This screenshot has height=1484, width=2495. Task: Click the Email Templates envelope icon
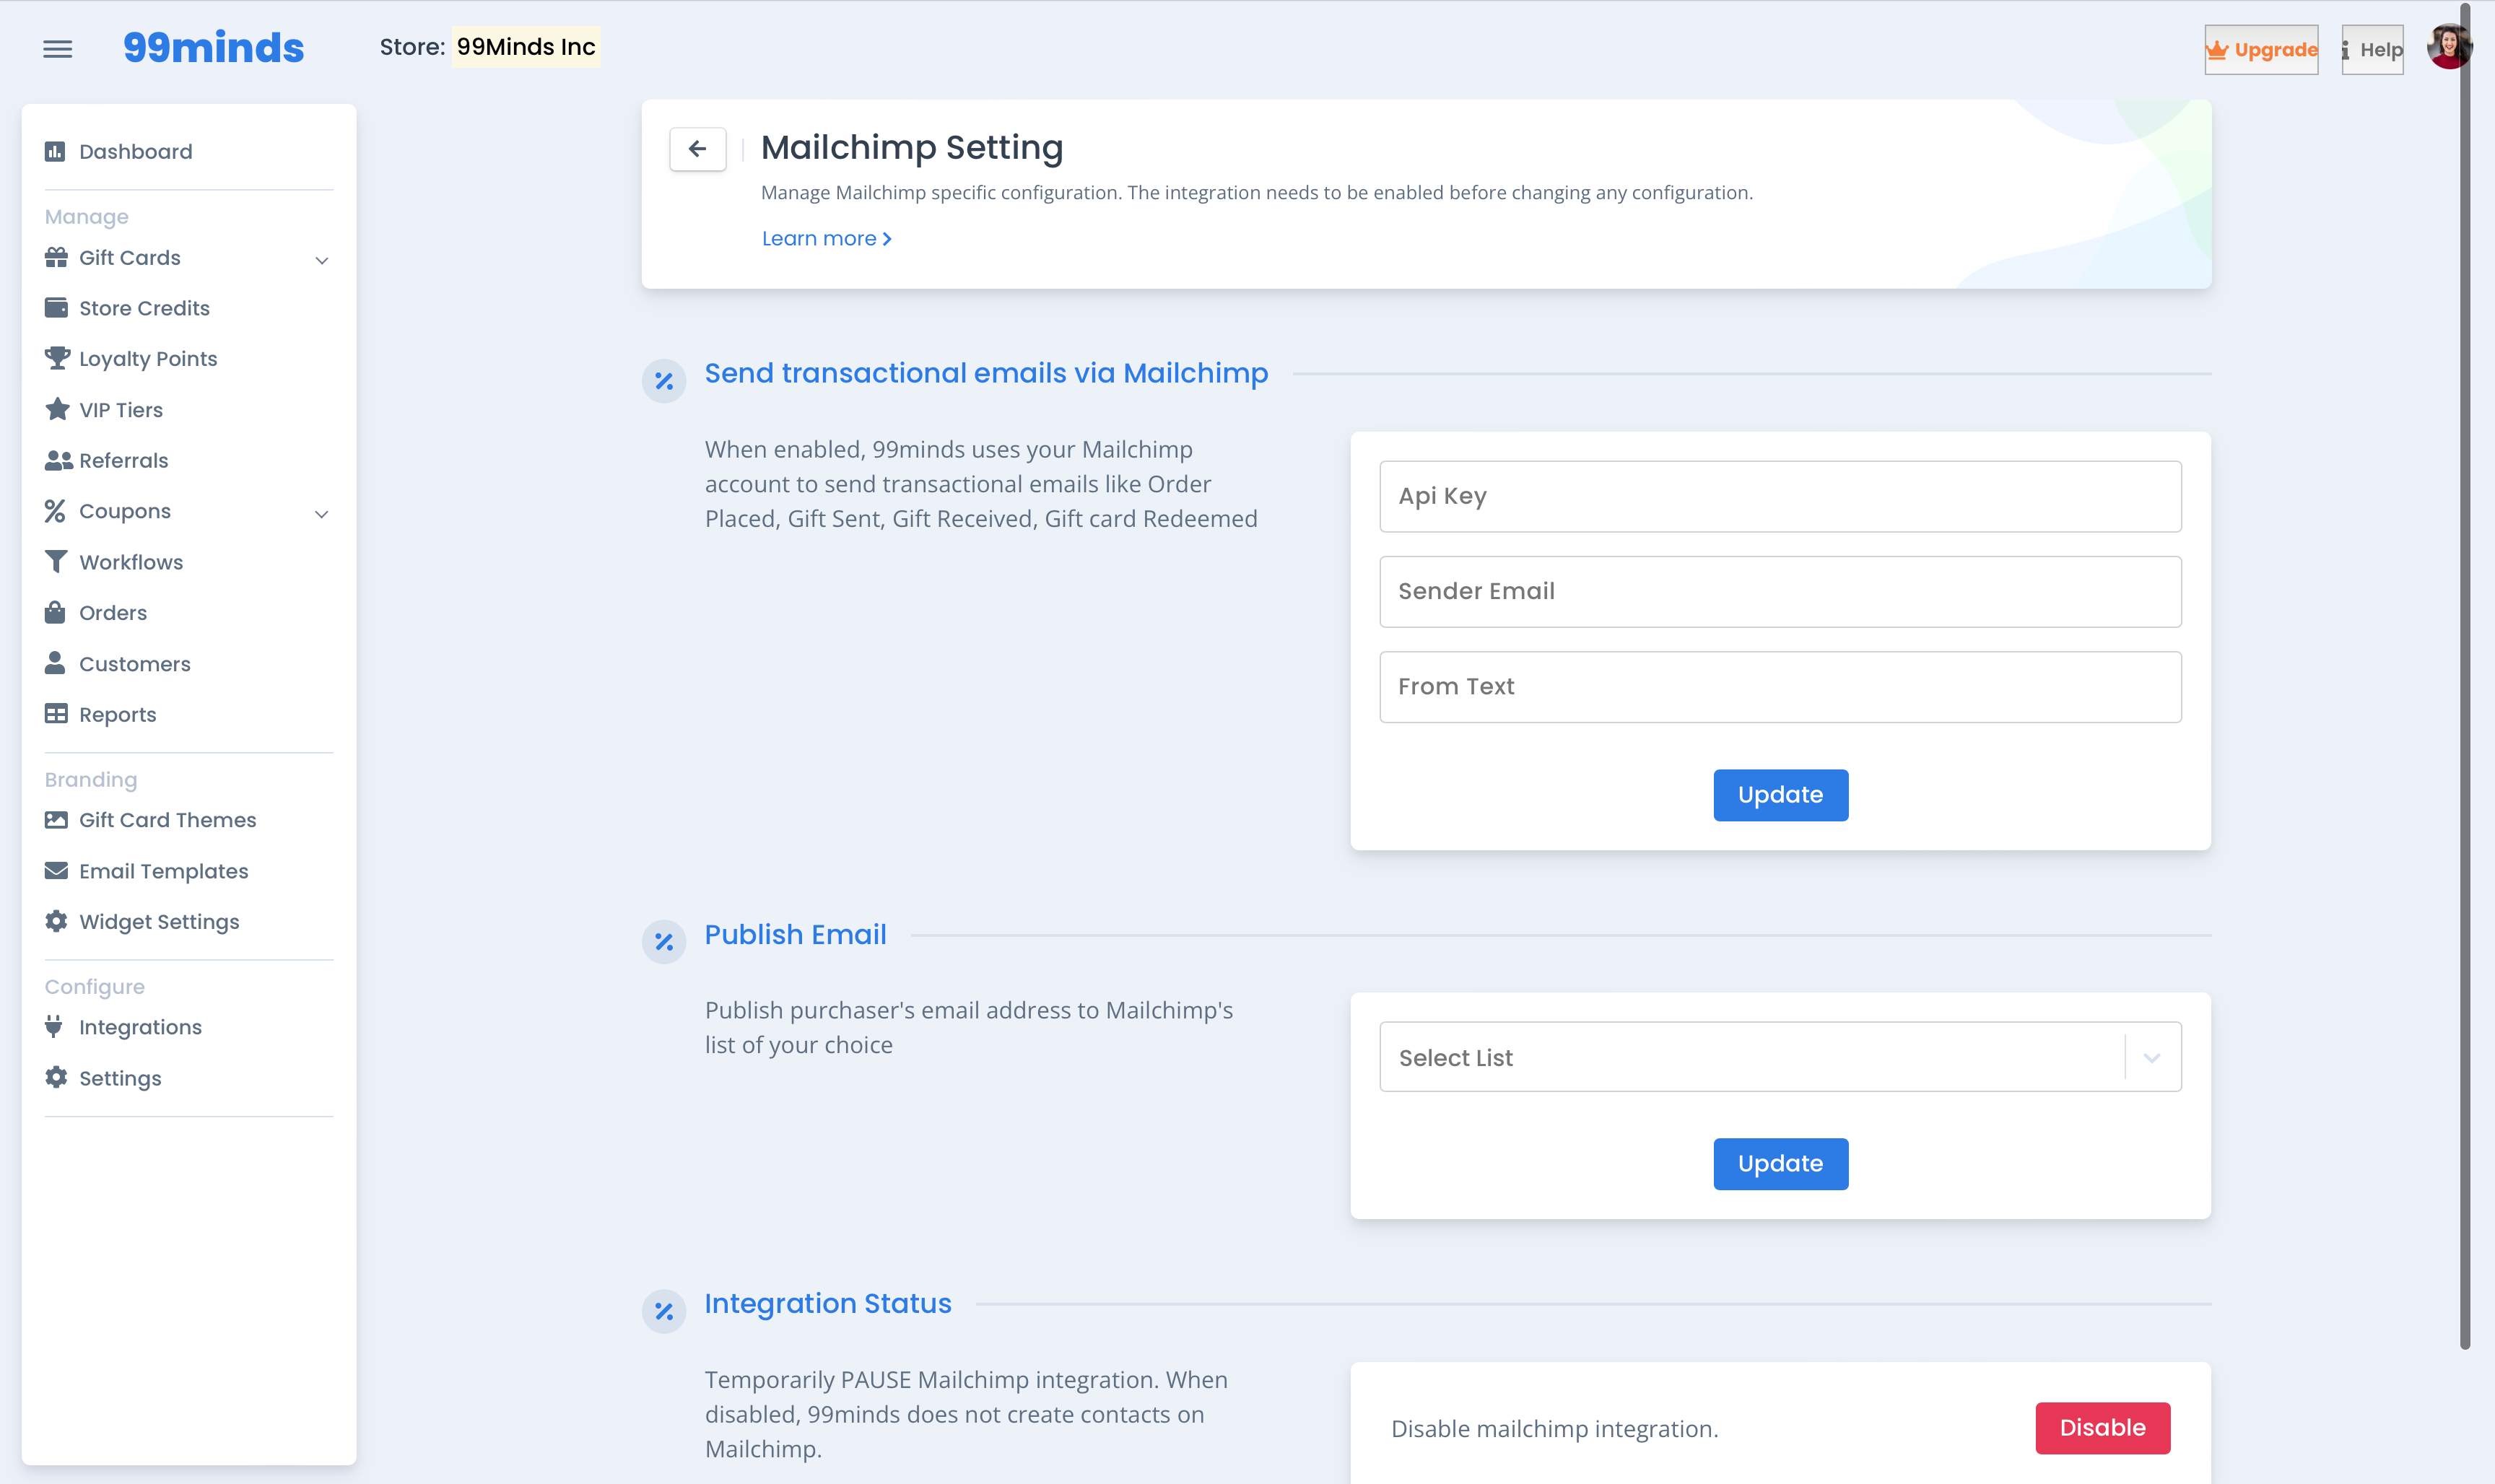click(56, 871)
